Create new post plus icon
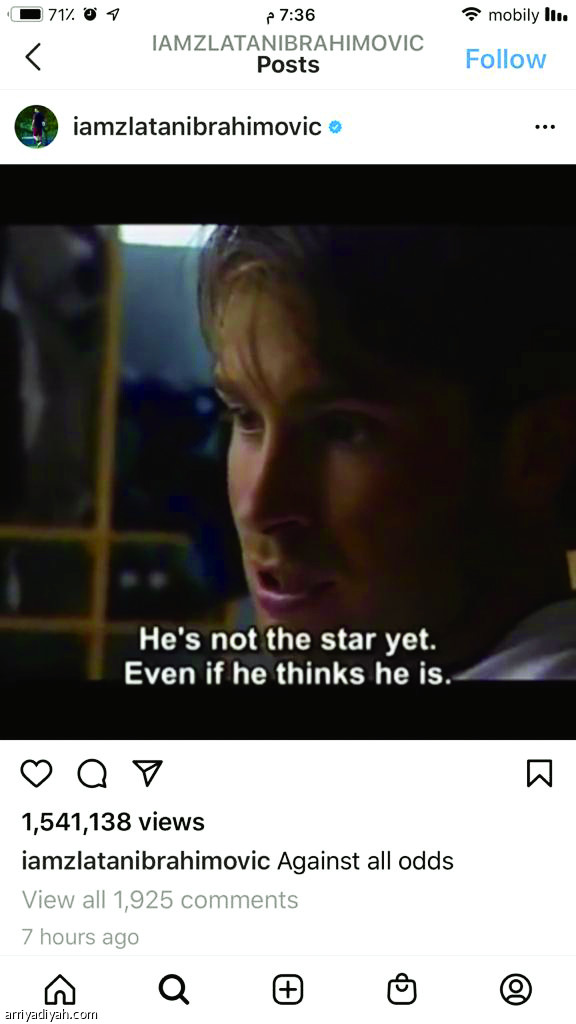Image resolution: width=576 pixels, height=1024 pixels. [288, 989]
